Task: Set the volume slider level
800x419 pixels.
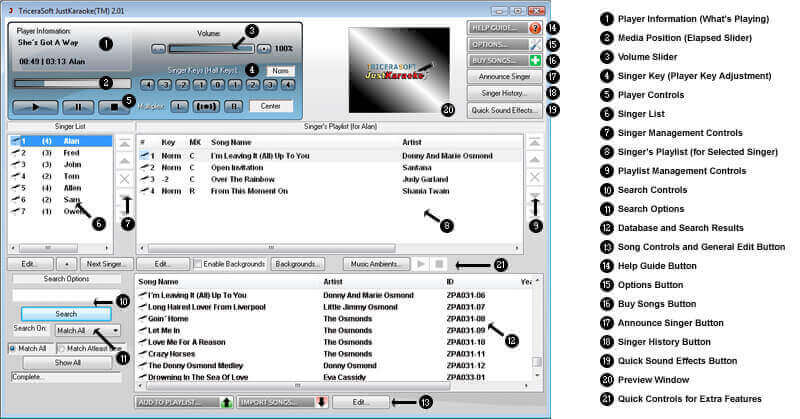Action: click(211, 49)
